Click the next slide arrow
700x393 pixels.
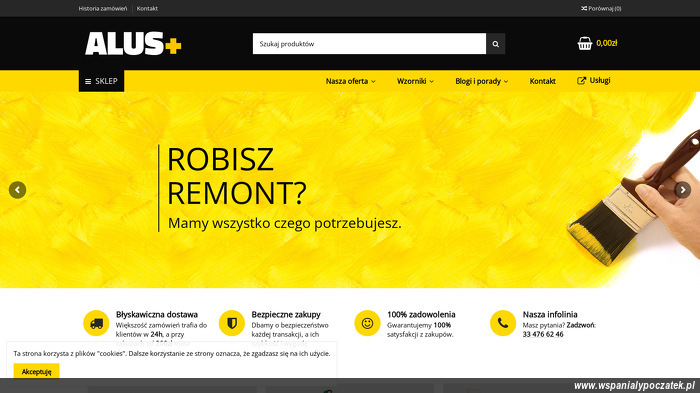(x=683, y=190)
